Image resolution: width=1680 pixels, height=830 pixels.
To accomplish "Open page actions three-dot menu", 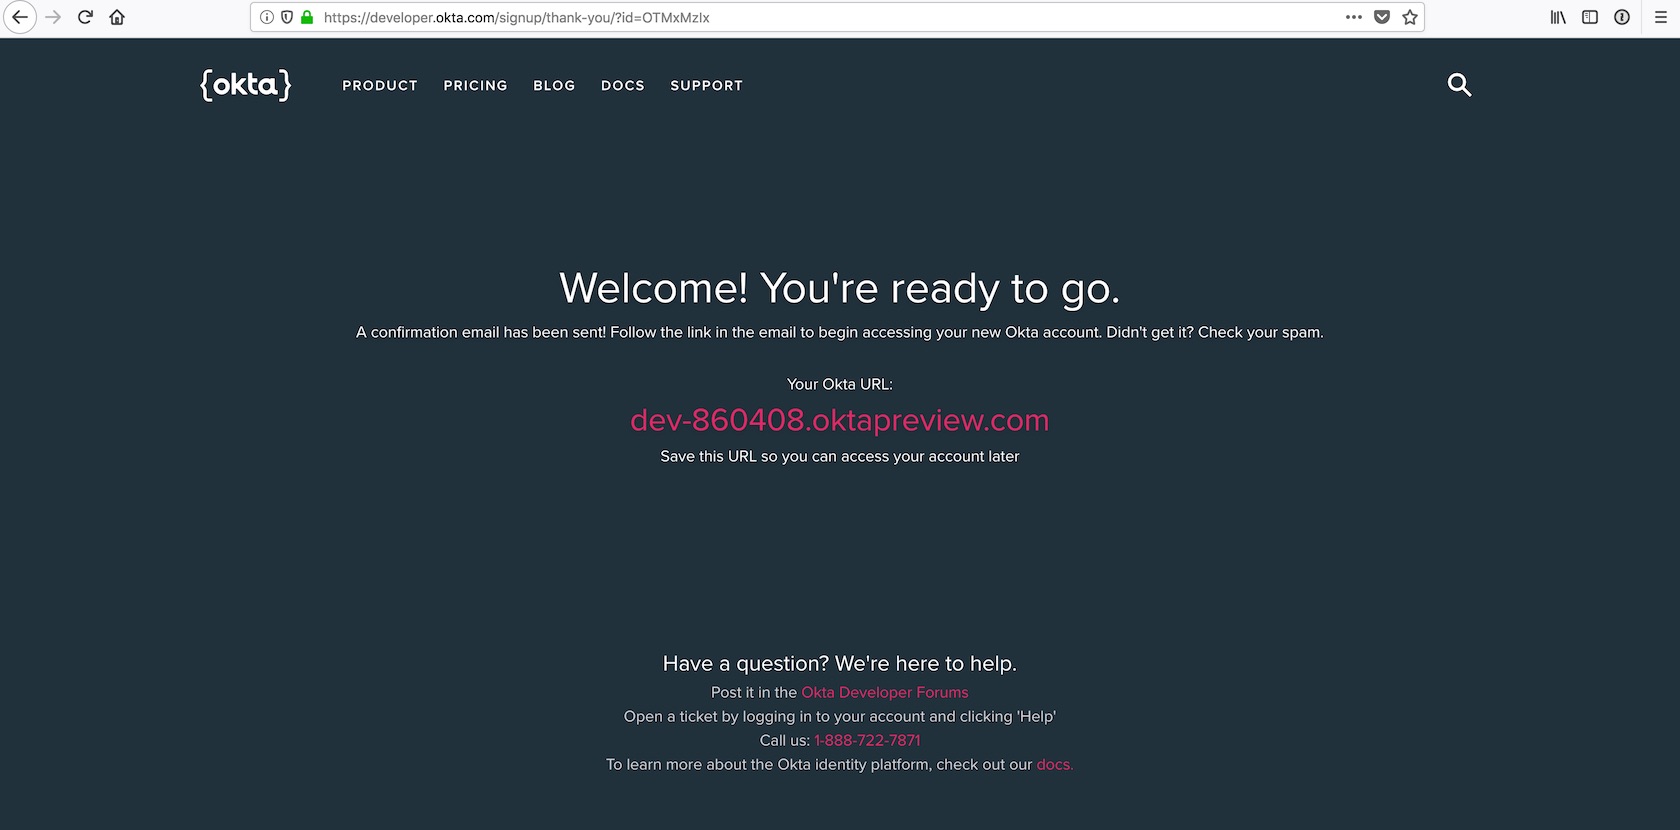I will [1354, 17].
